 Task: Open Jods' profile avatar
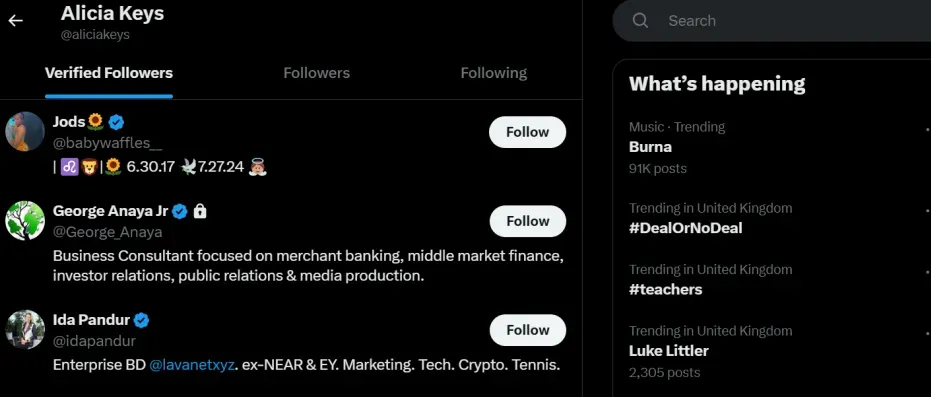[25, 132]
